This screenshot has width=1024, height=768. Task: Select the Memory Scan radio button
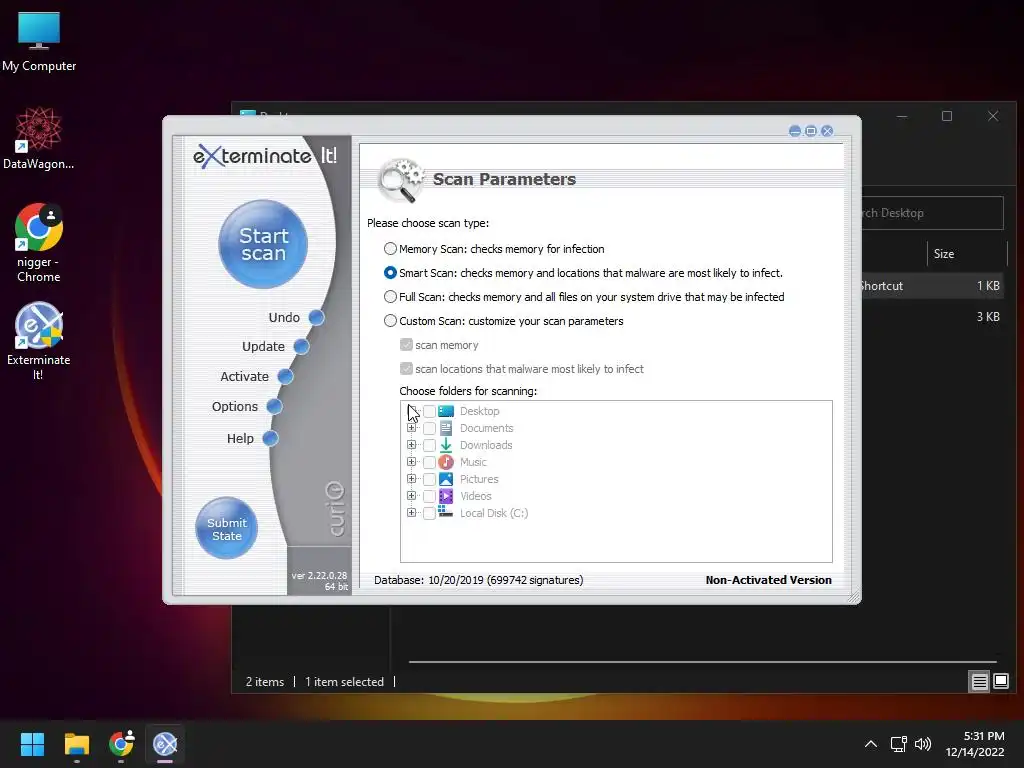click(x=390, y=249)
